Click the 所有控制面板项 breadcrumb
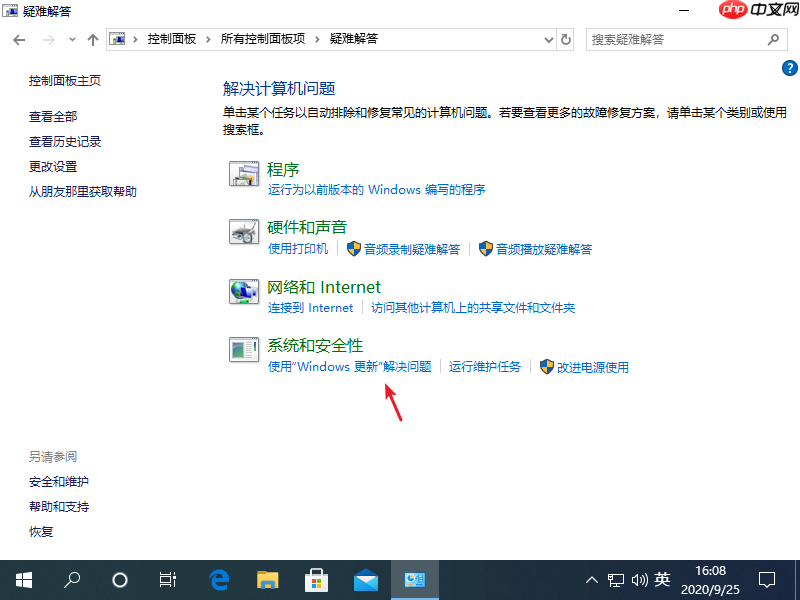 pos(263,39)
